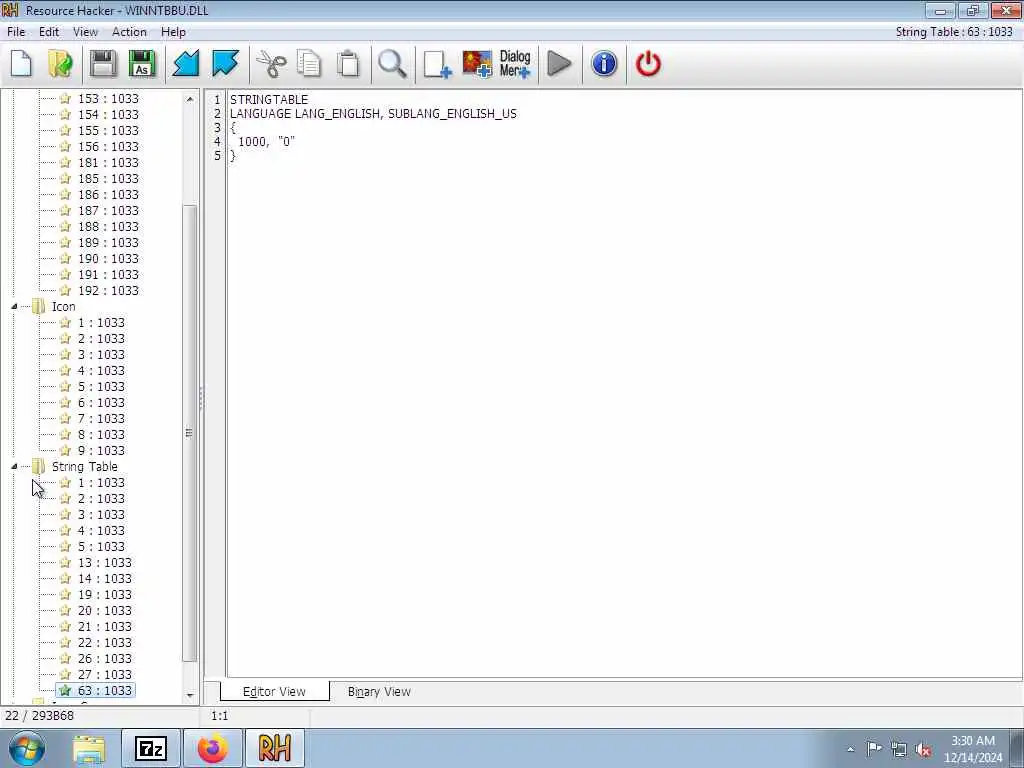Click the red power exit icon
Image resolution: width=1024 pixels, height=768 pixels.
pos(648,64)
